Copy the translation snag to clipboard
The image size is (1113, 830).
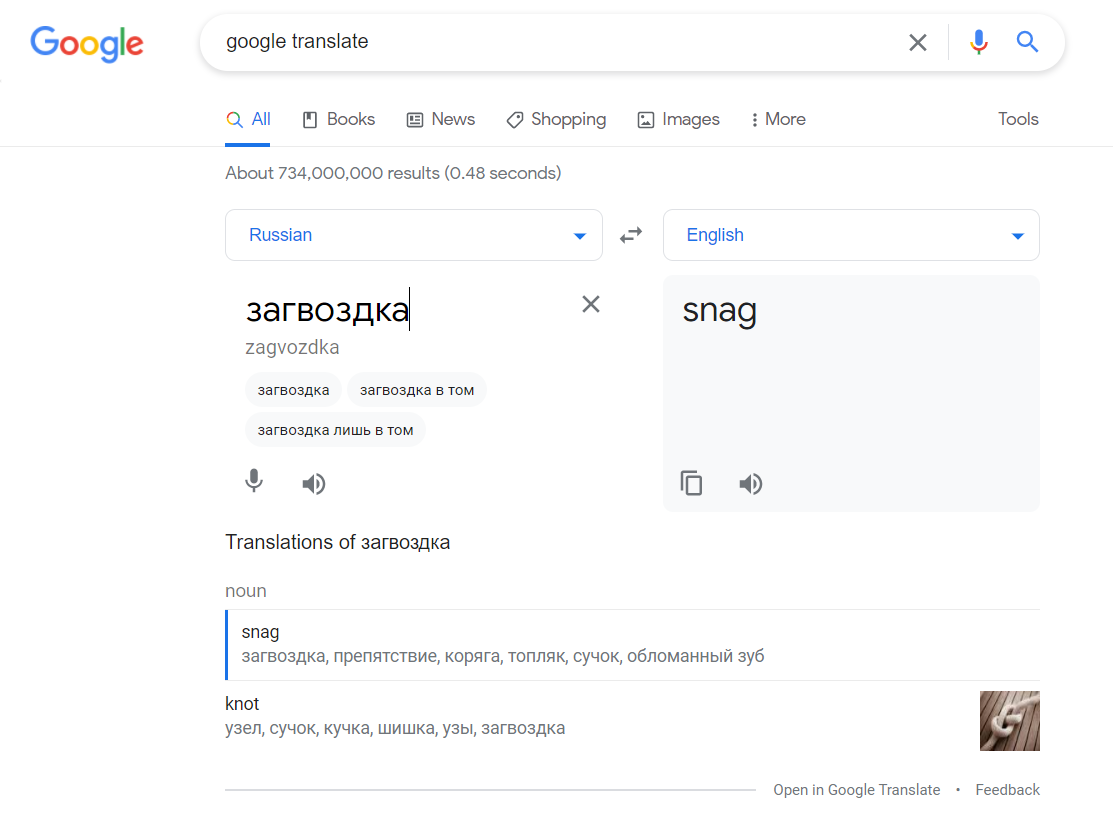click(x=691, y=484)
